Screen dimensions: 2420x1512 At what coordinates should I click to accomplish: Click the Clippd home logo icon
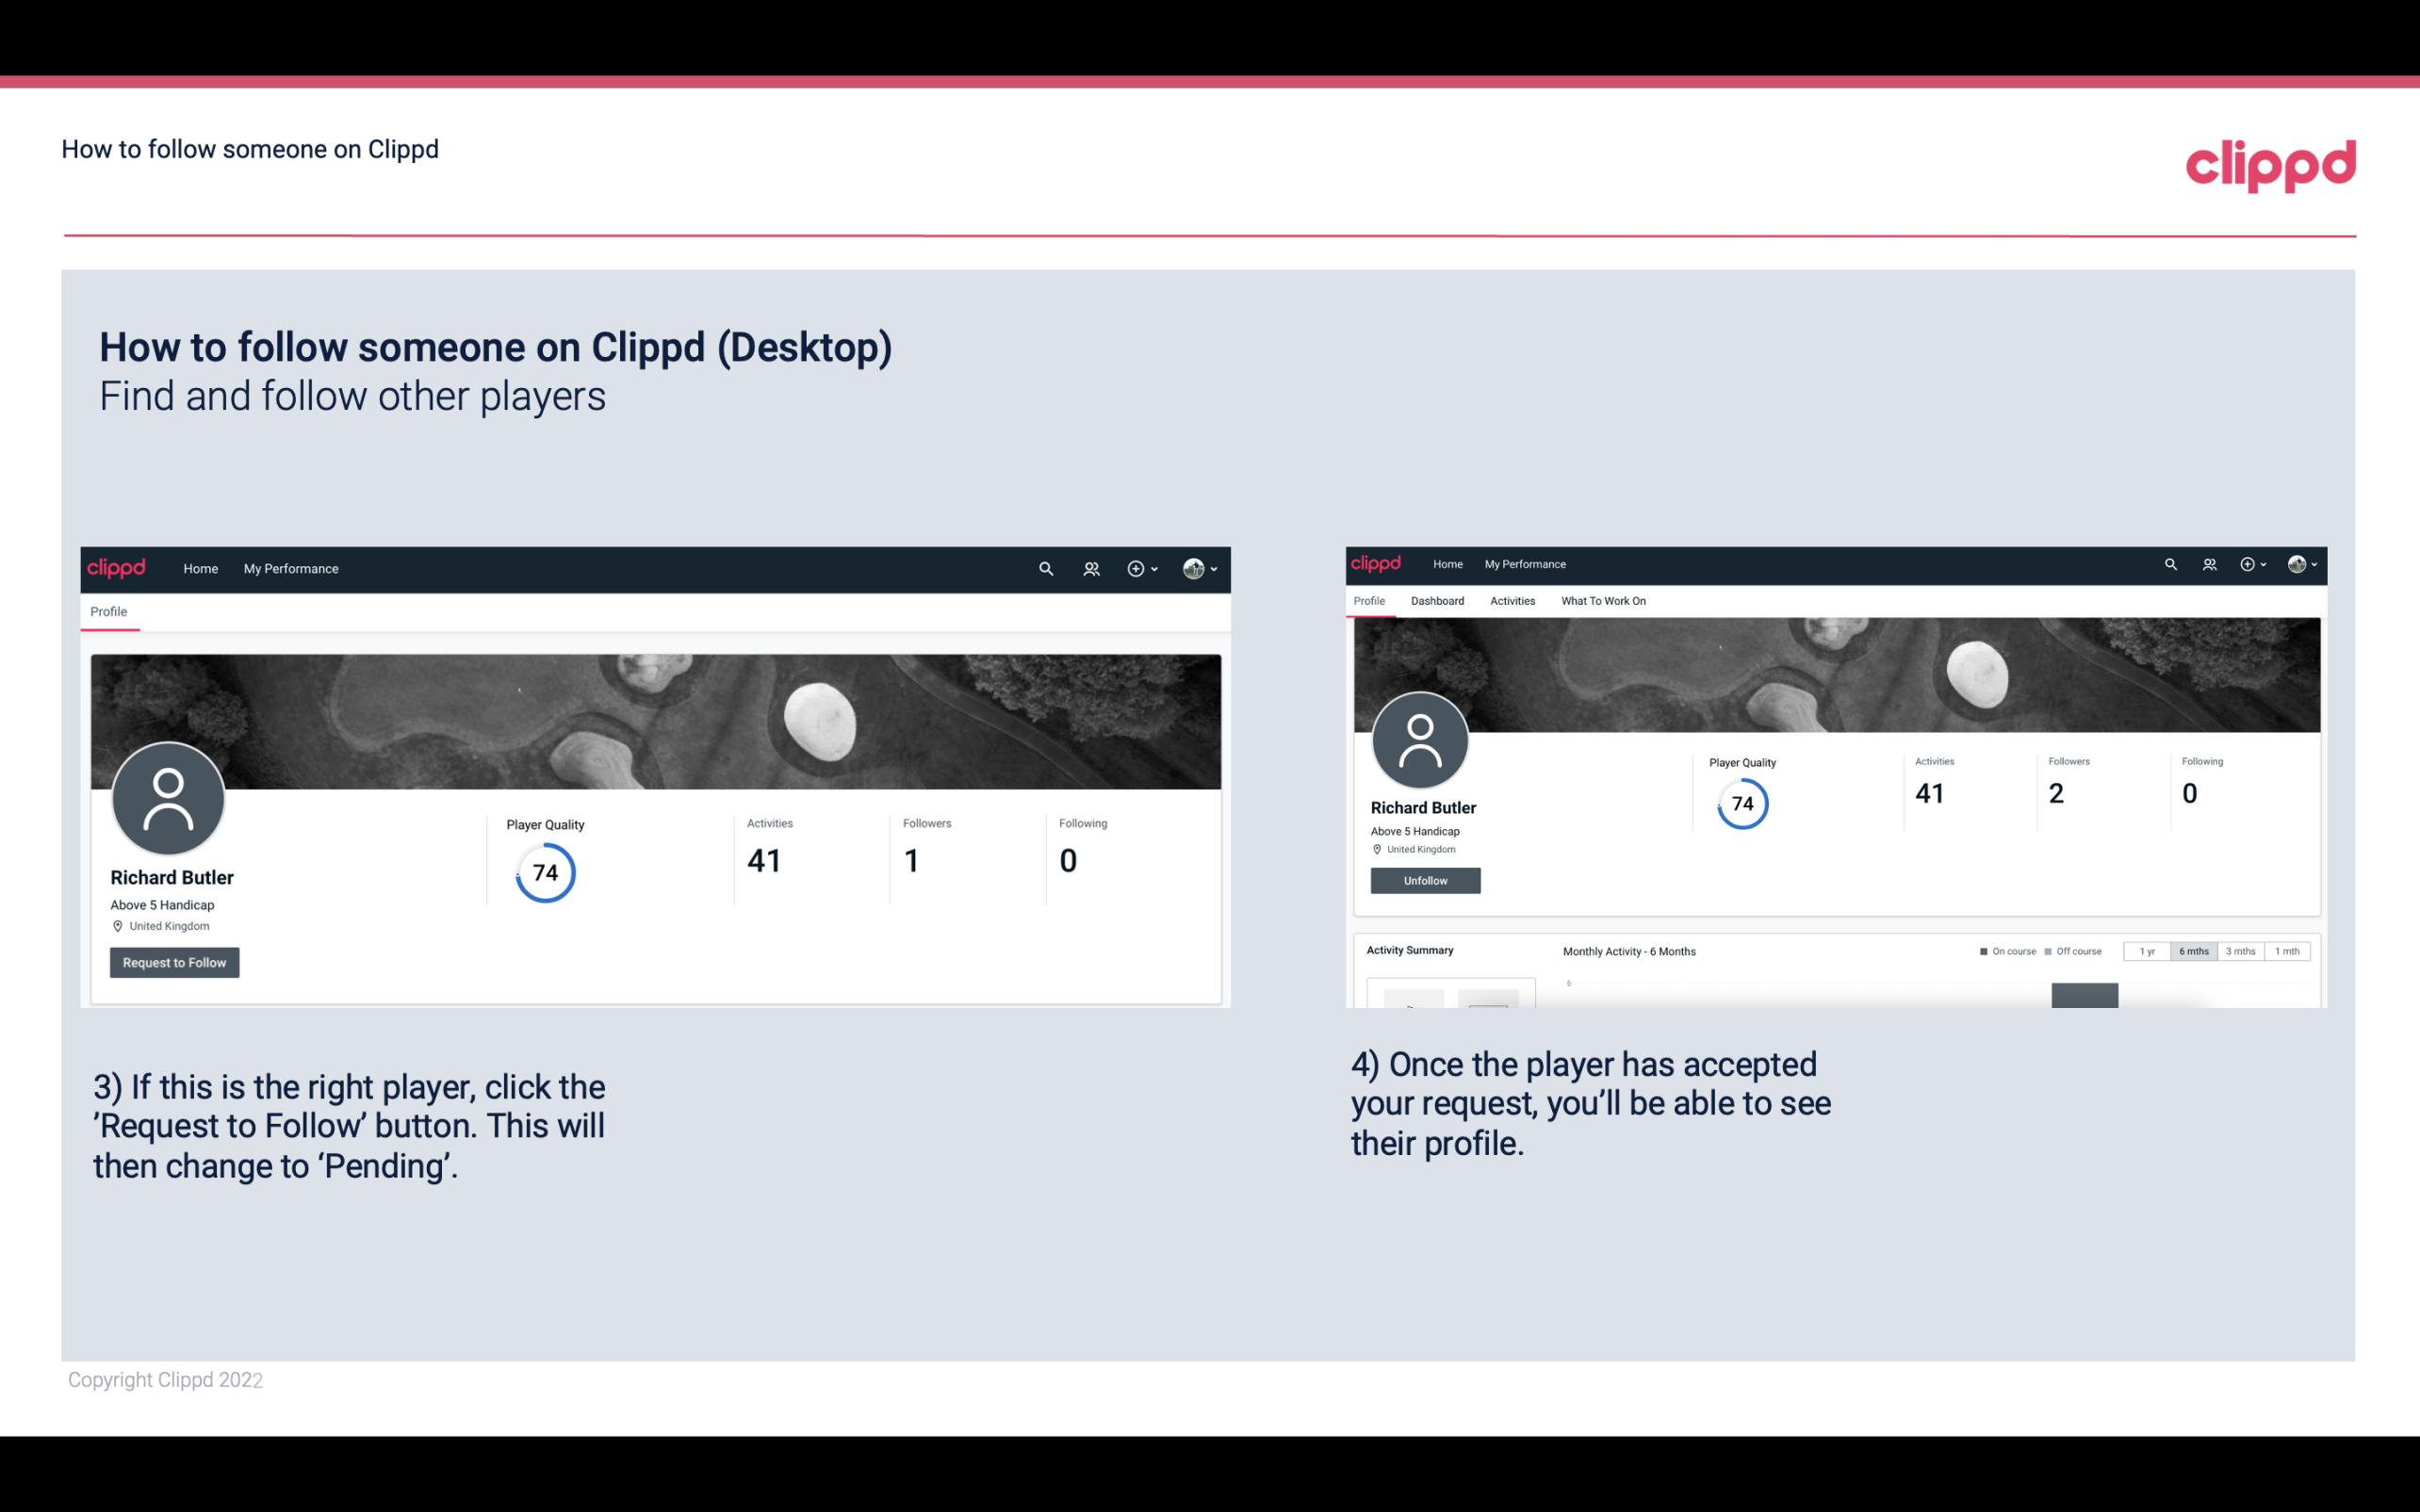(x=2270, y=164)
